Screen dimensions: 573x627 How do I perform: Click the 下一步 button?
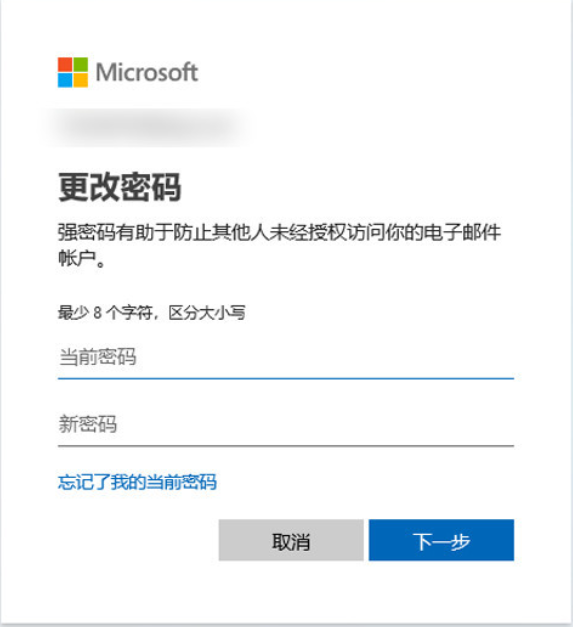pos(441,540)
